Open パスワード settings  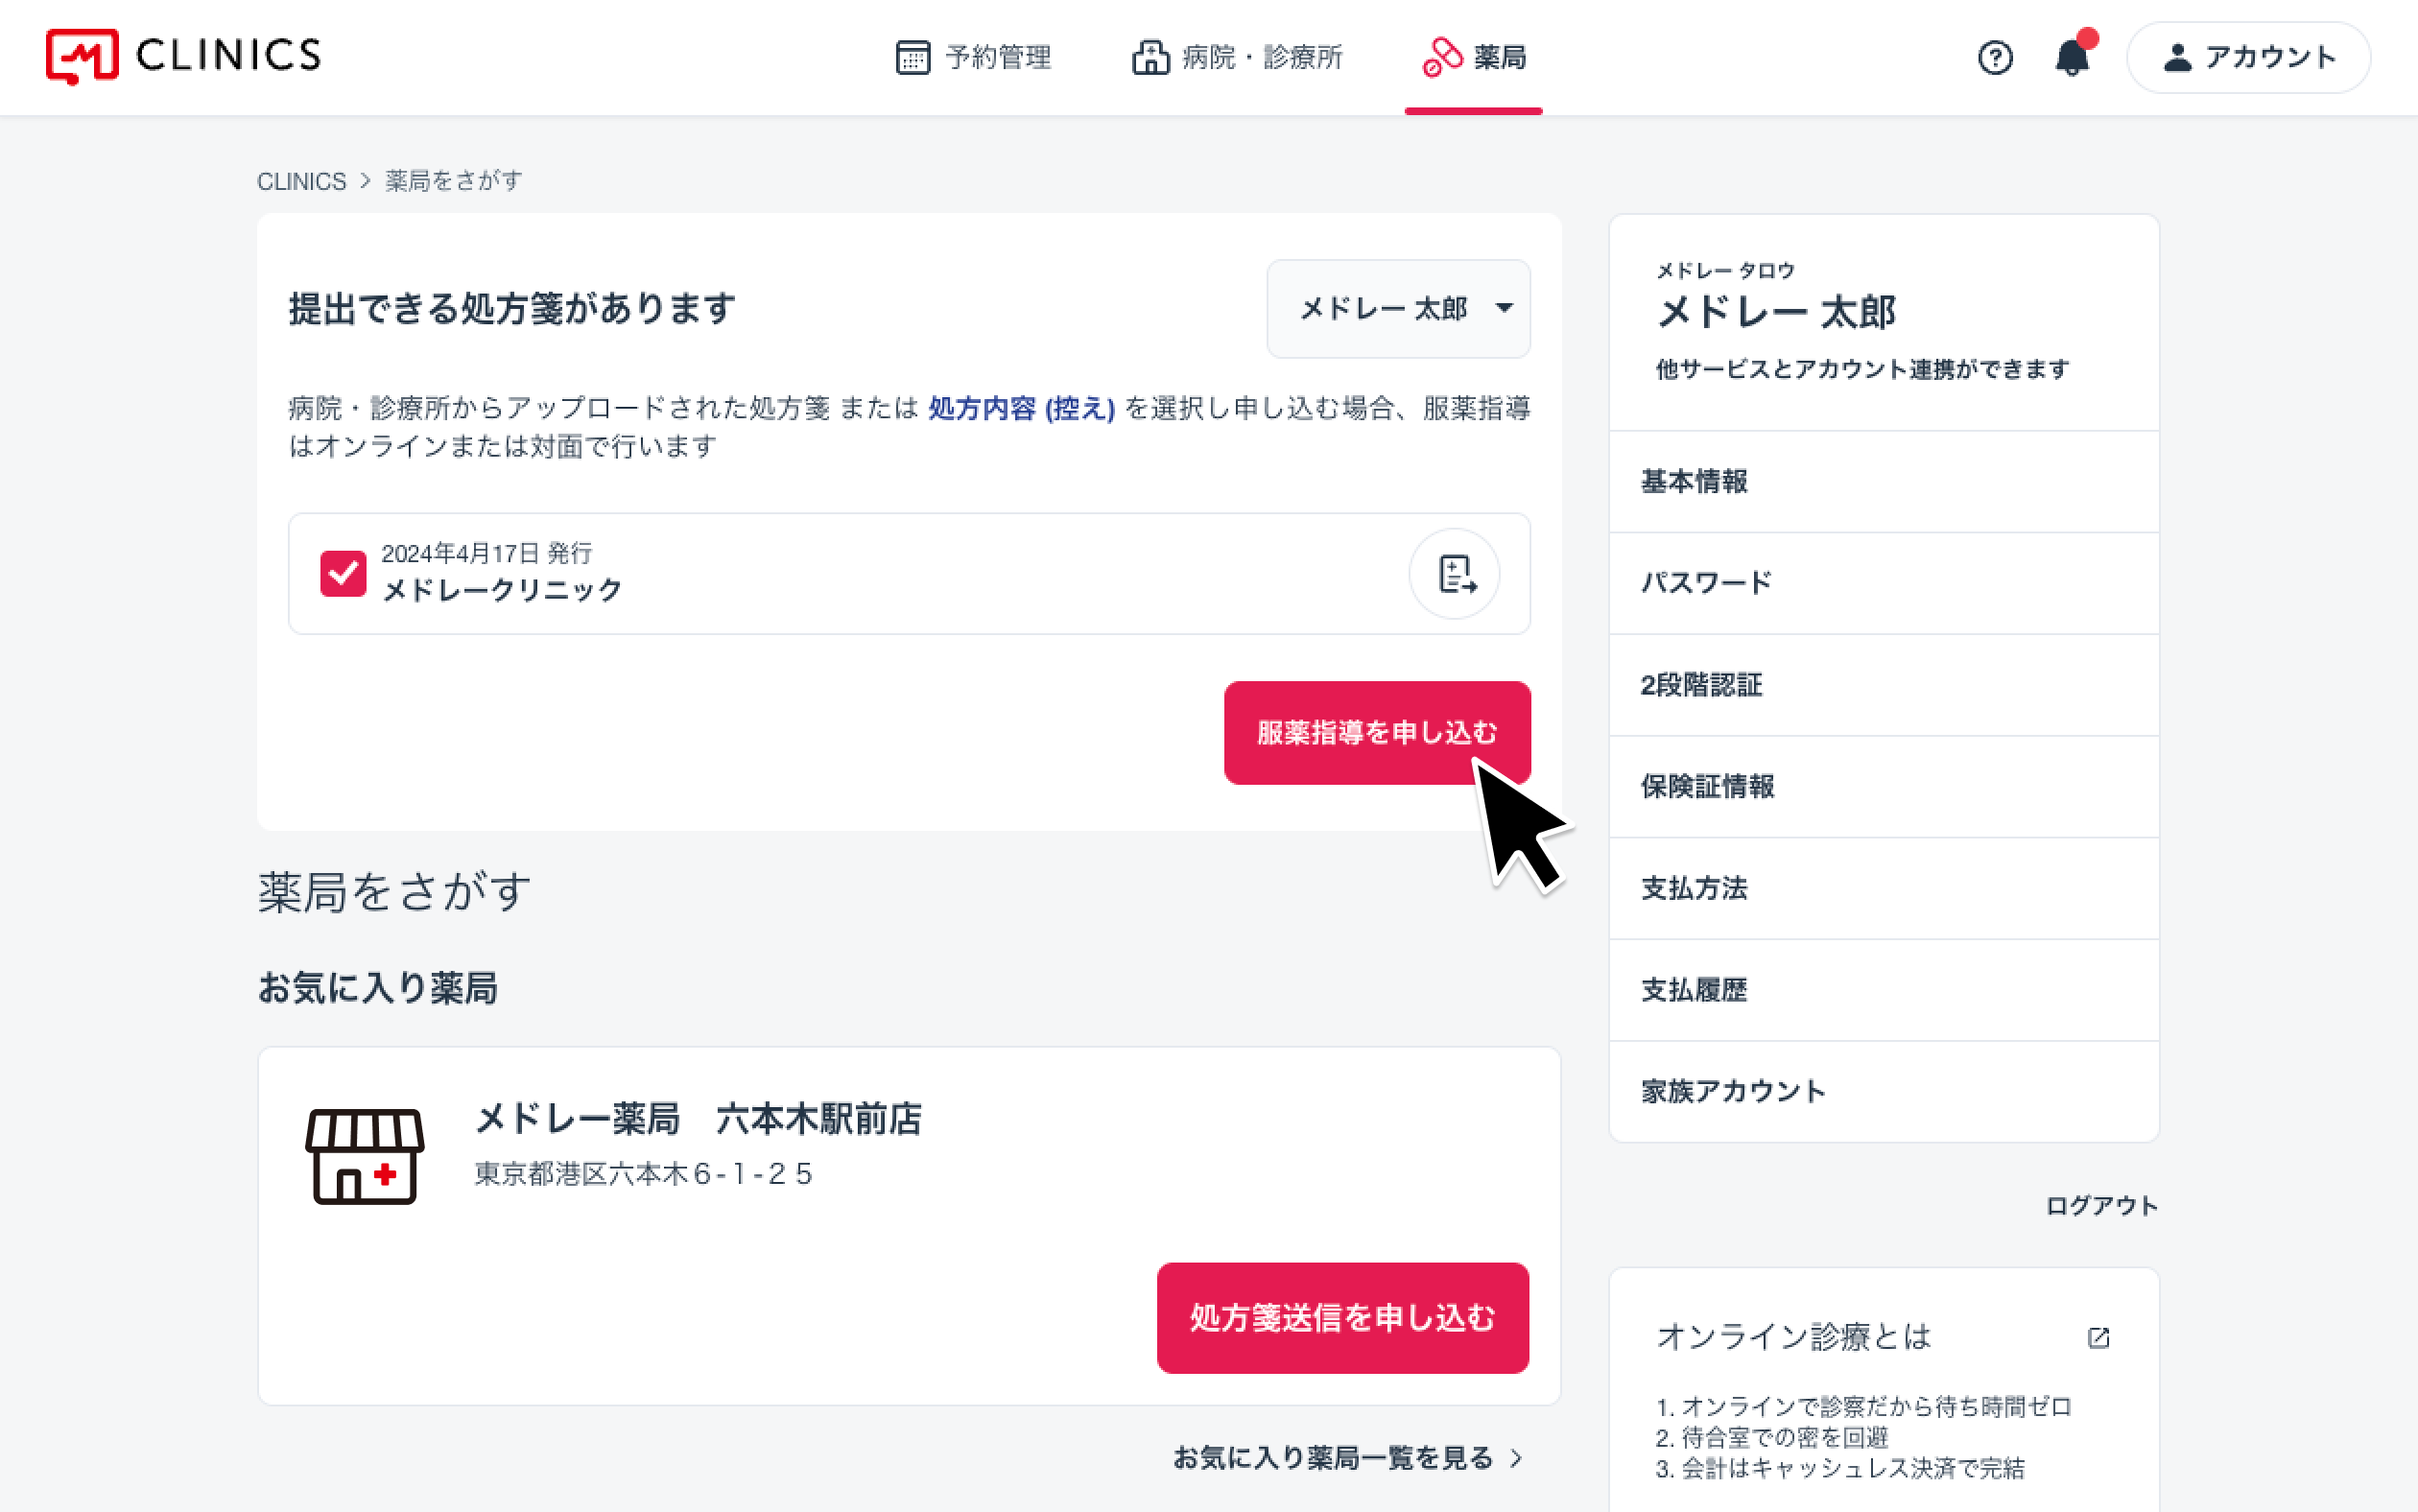(1883, 583)
